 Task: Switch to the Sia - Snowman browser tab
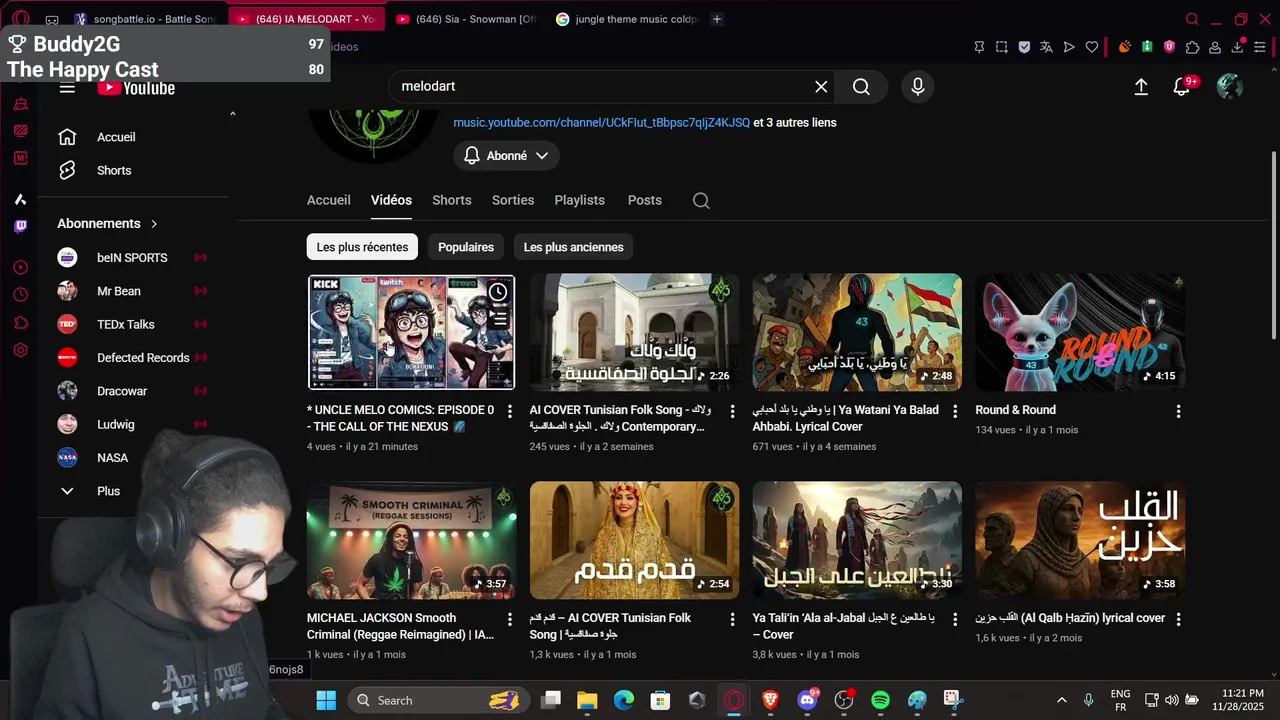466,19
